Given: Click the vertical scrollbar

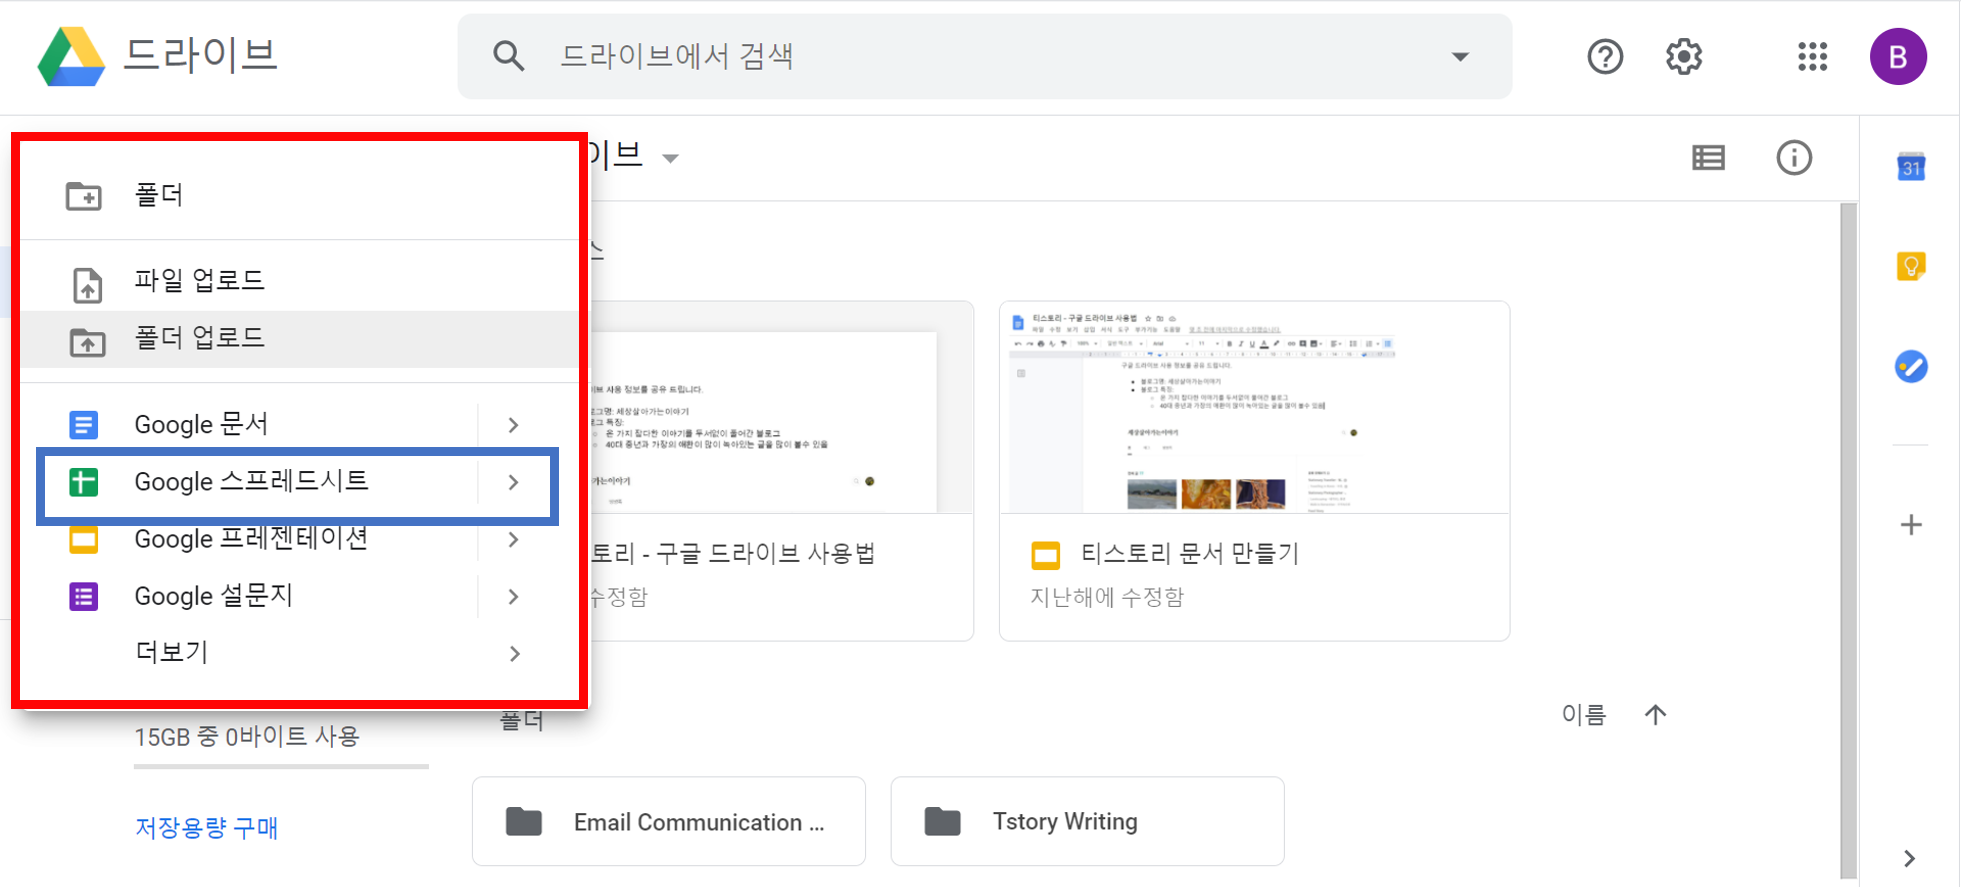Looking at the screenshot, I should tap(1848, 540).
